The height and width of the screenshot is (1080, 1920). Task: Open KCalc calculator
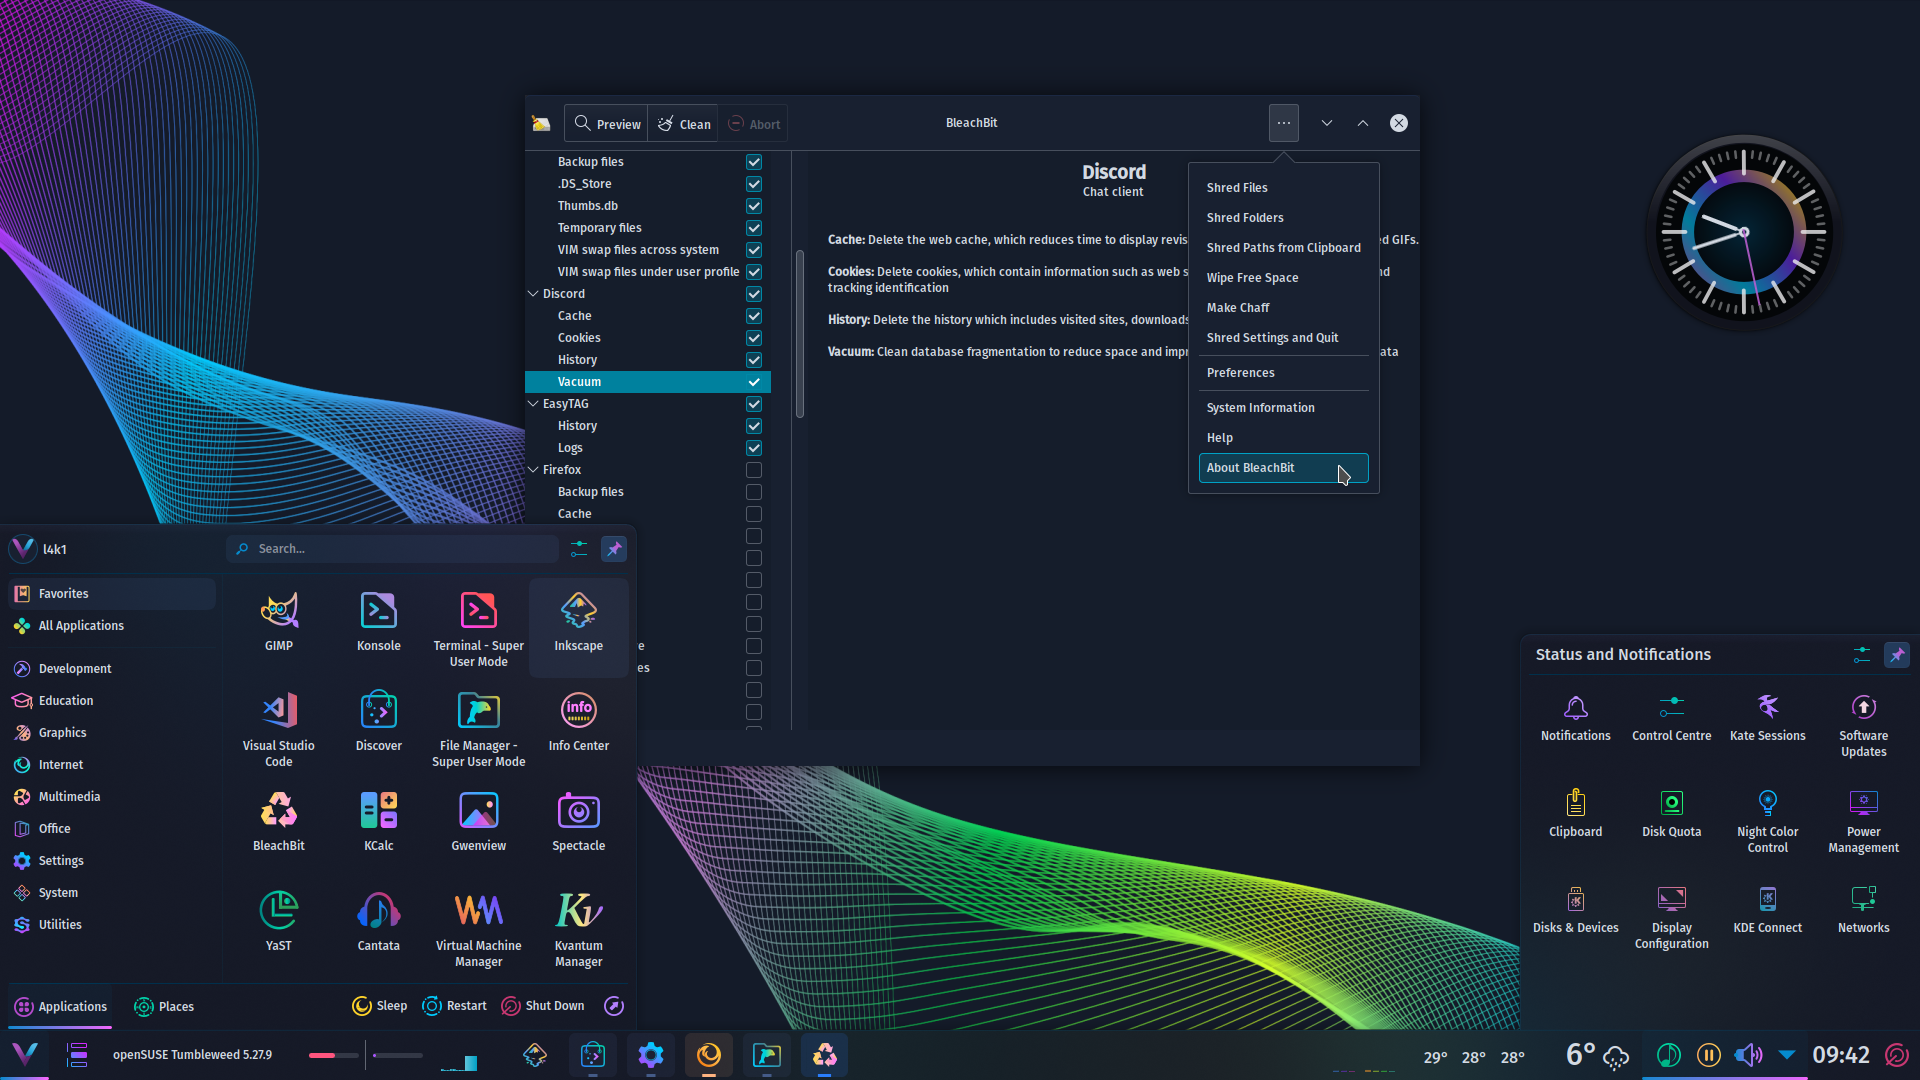[379, 822]
